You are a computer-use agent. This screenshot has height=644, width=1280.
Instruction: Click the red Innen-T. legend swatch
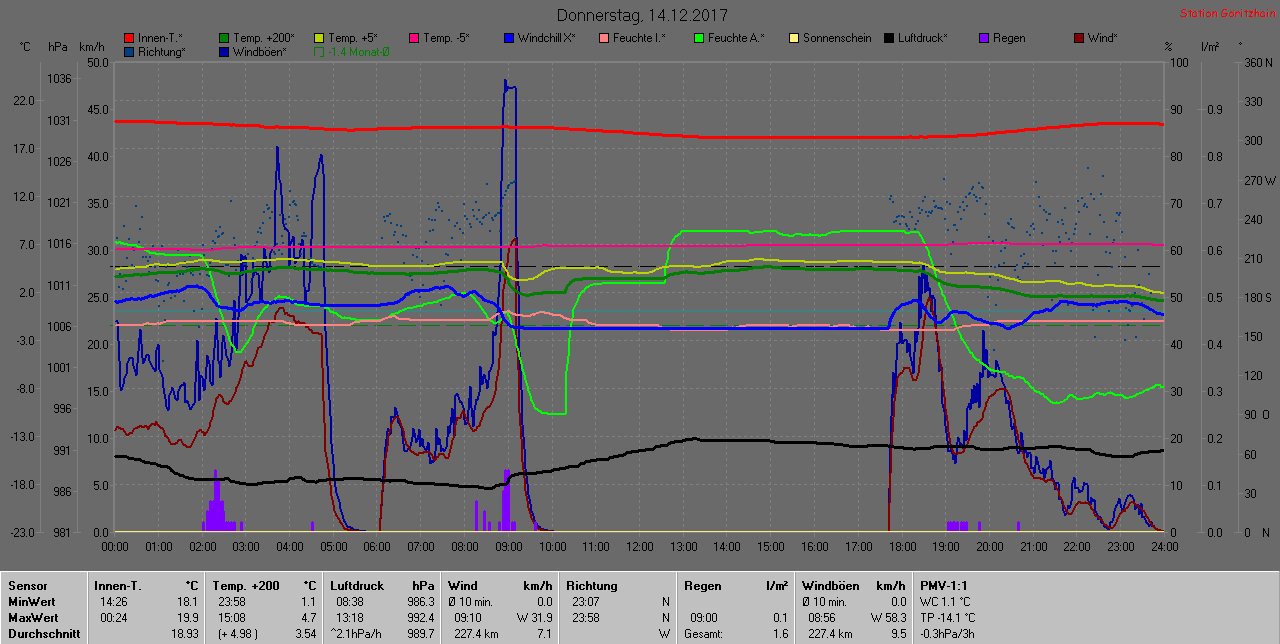[x=130, y=38]
